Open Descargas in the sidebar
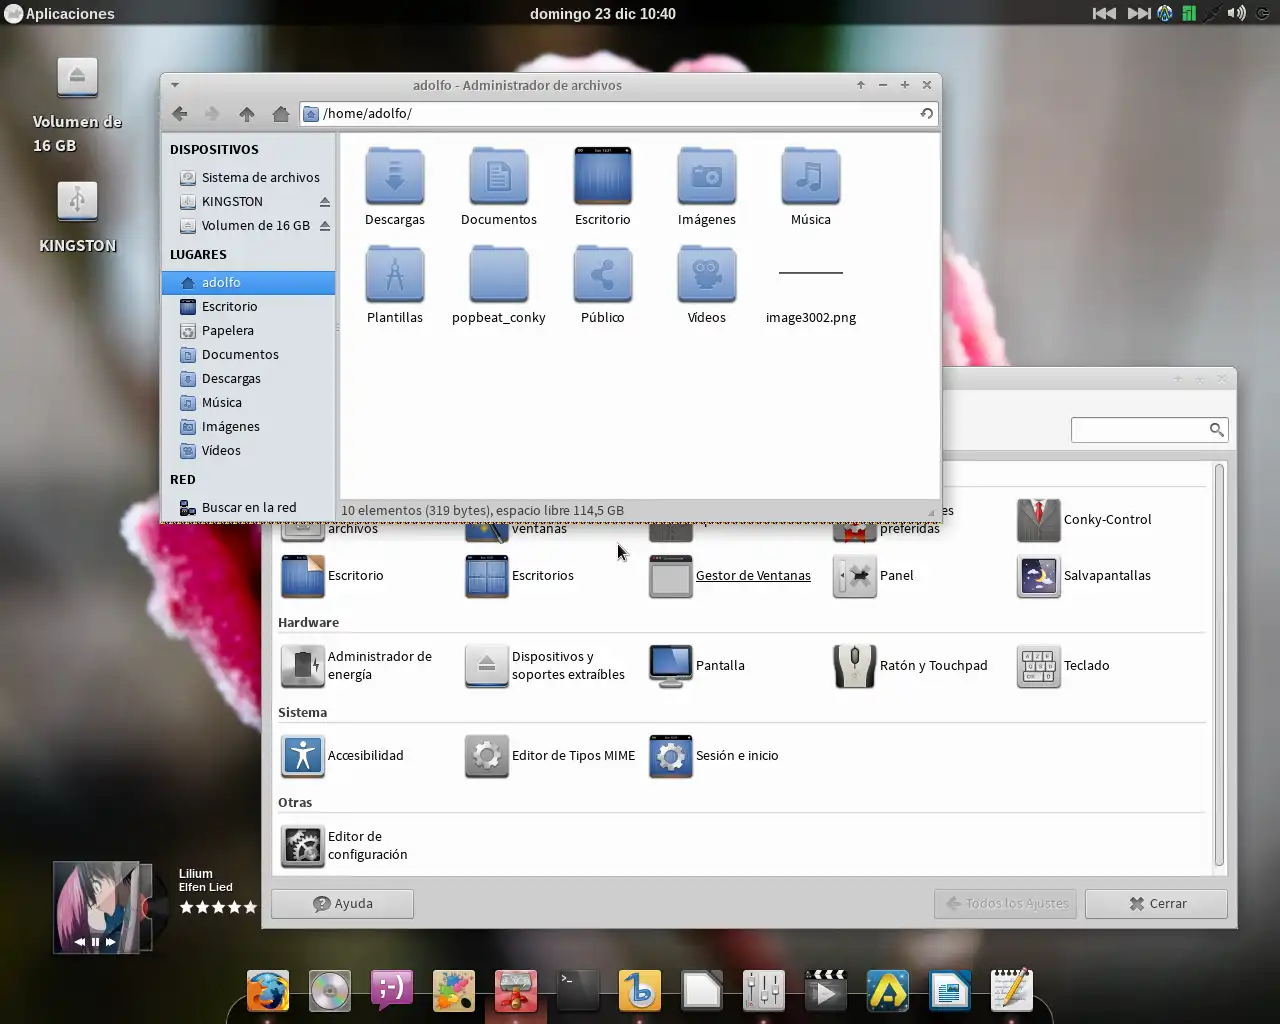This screenshot has width=1280, height=1024. pos(248,379)
